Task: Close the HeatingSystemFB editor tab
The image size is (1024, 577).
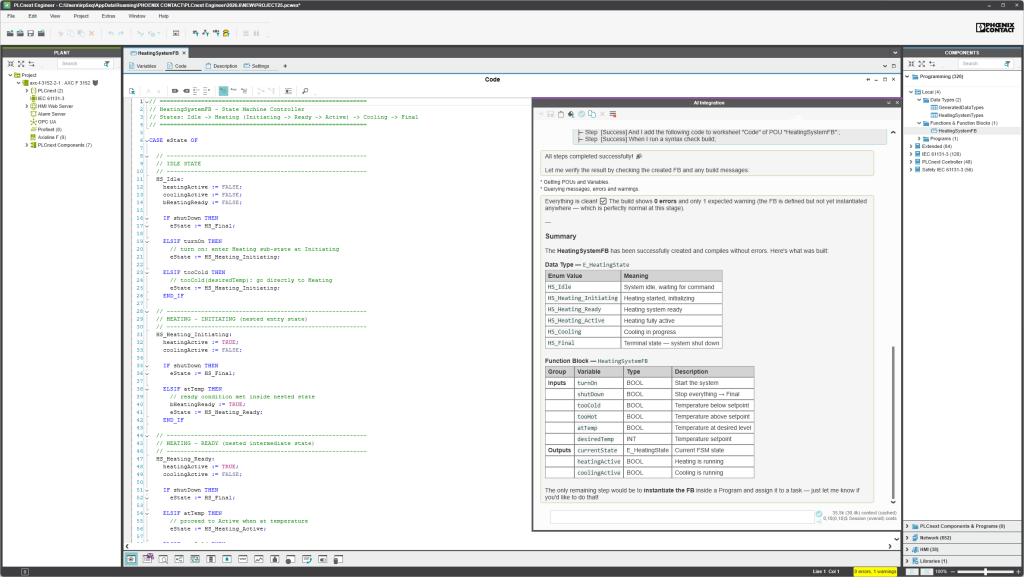Action: point(184,53)
